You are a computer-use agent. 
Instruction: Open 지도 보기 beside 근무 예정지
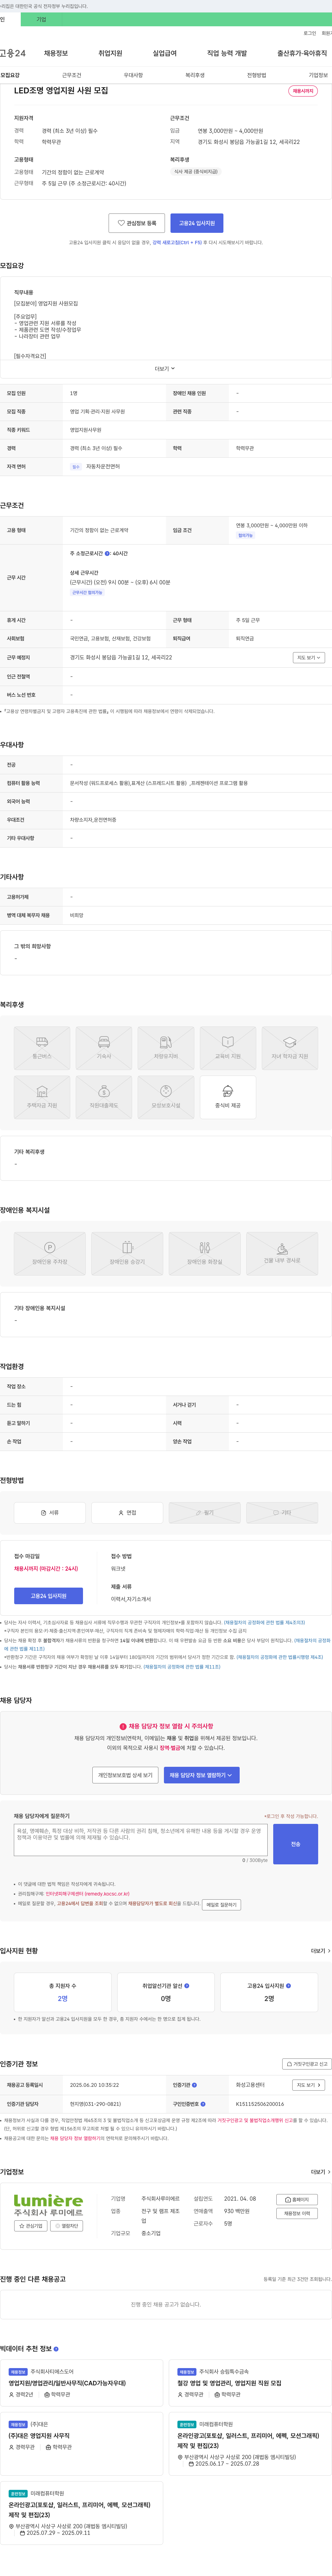pos(309,658)
